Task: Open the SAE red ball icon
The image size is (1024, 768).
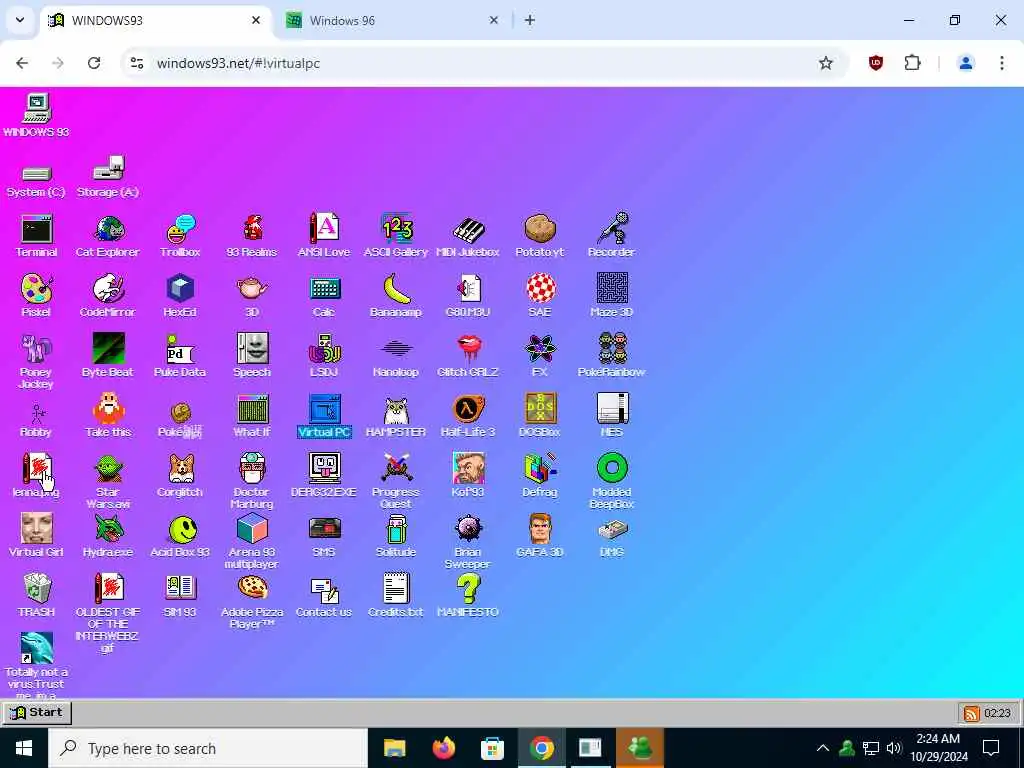Action: (x=540, y=295)
